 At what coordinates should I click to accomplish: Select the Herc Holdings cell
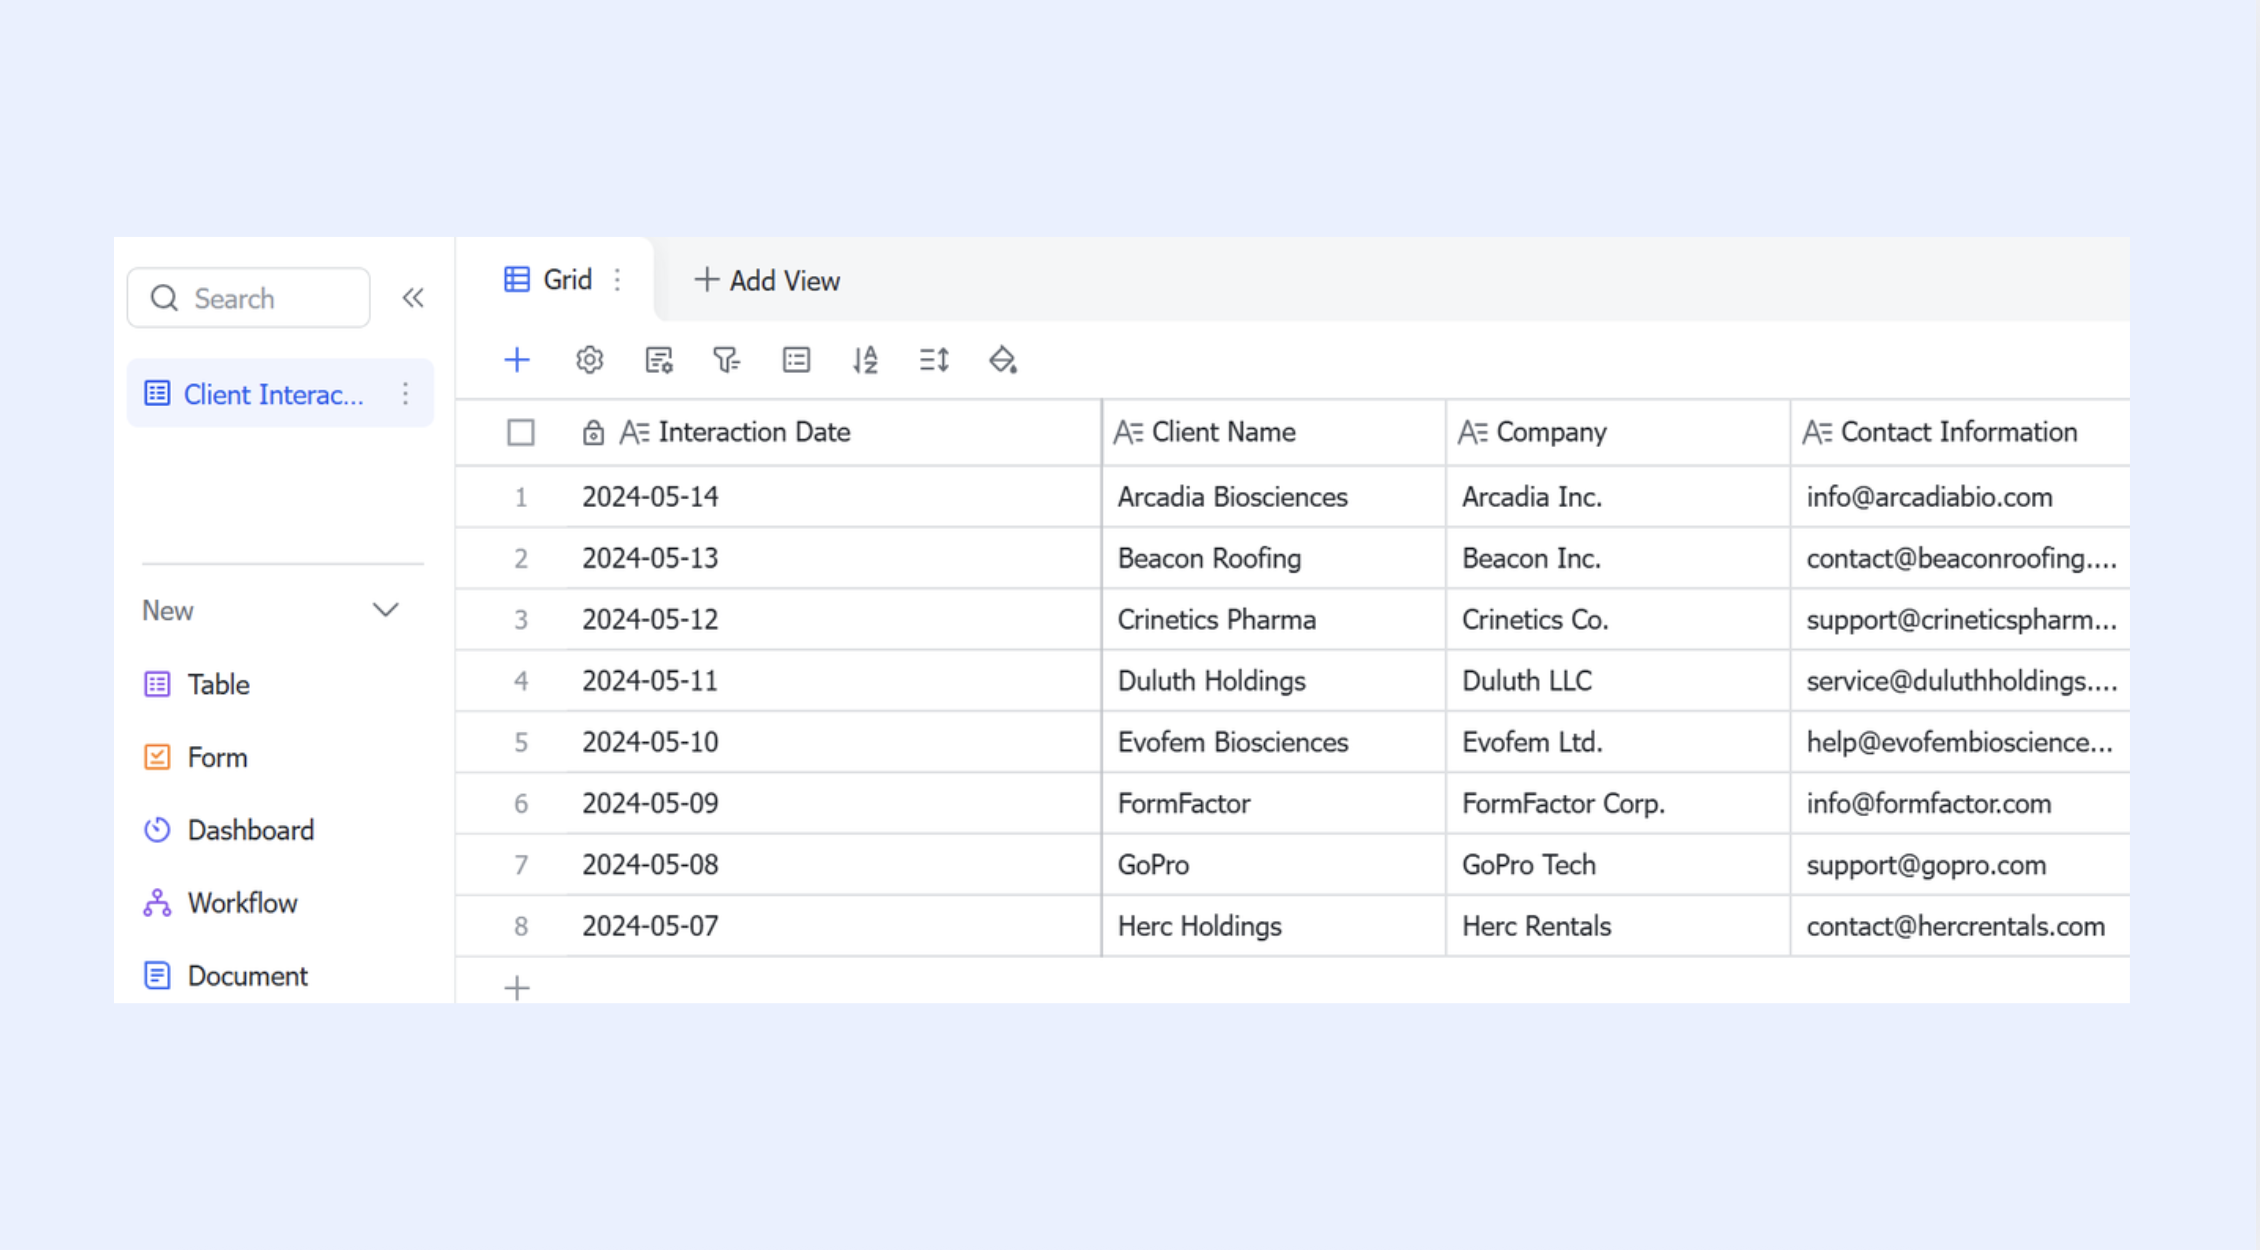click(x=1274, y=926)
